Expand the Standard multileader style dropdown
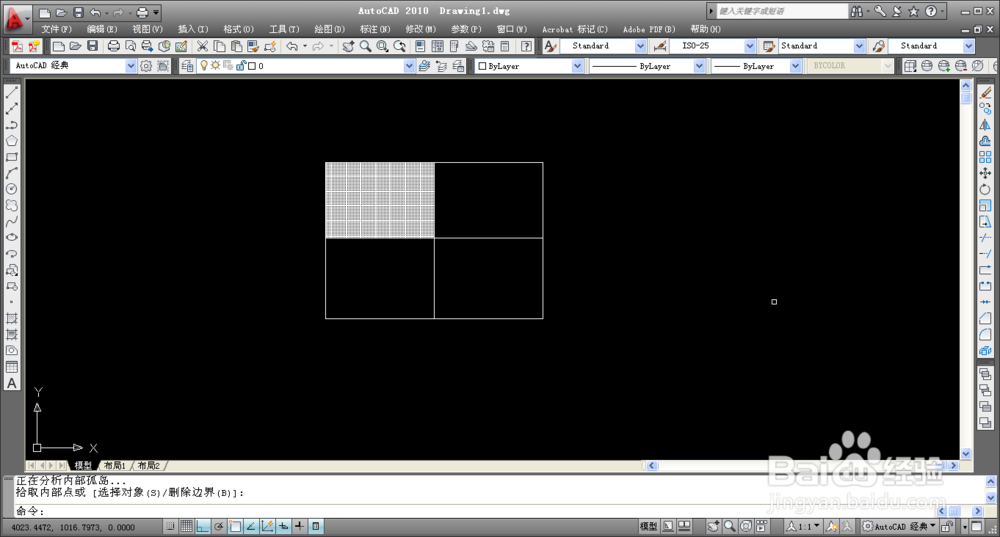 tap(969, 46)
